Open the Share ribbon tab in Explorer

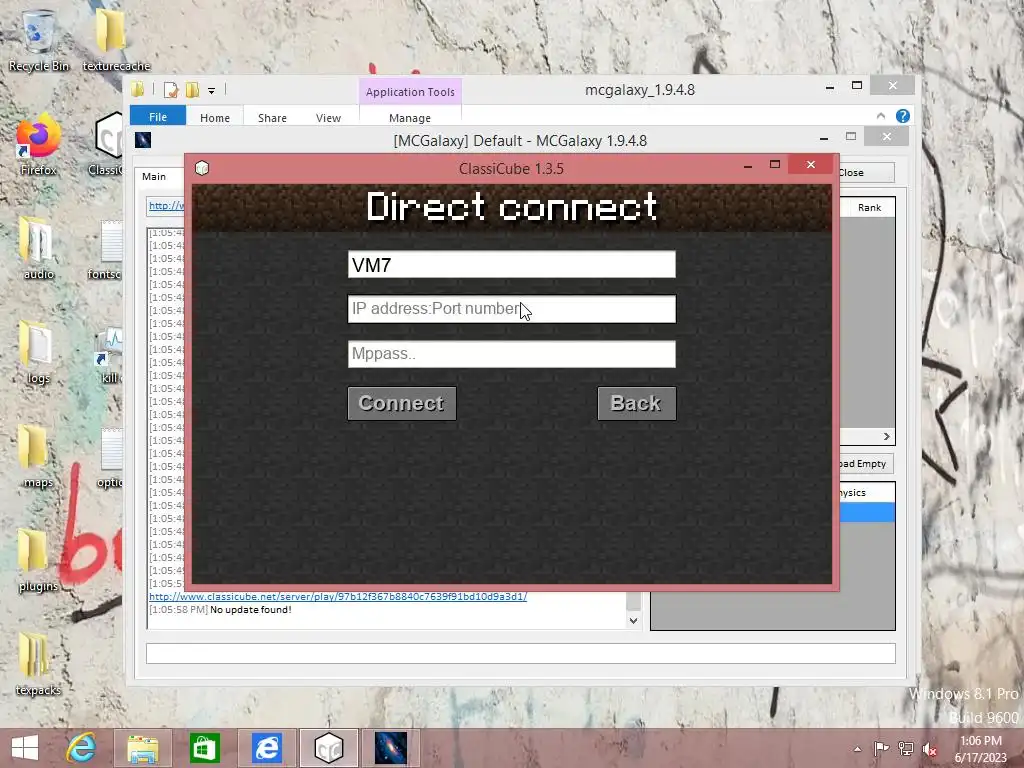272,118
